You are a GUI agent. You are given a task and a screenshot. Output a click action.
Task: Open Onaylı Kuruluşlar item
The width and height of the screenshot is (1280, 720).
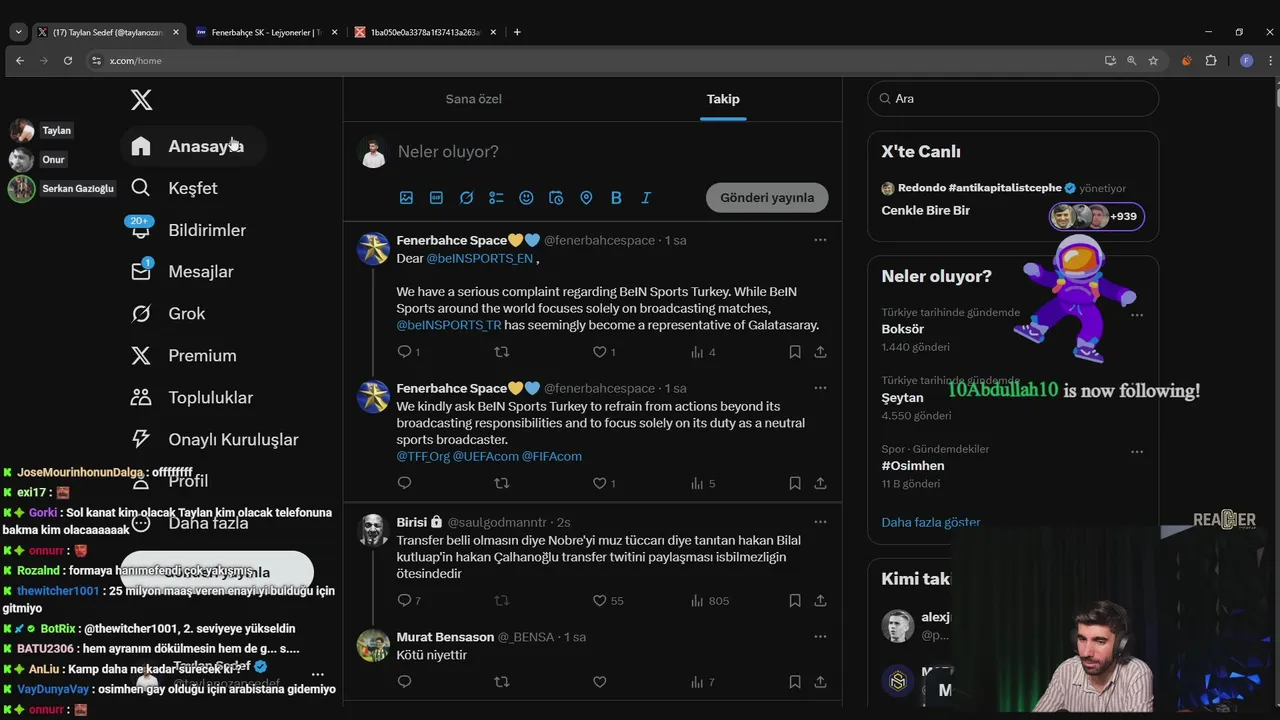(215, 440)
